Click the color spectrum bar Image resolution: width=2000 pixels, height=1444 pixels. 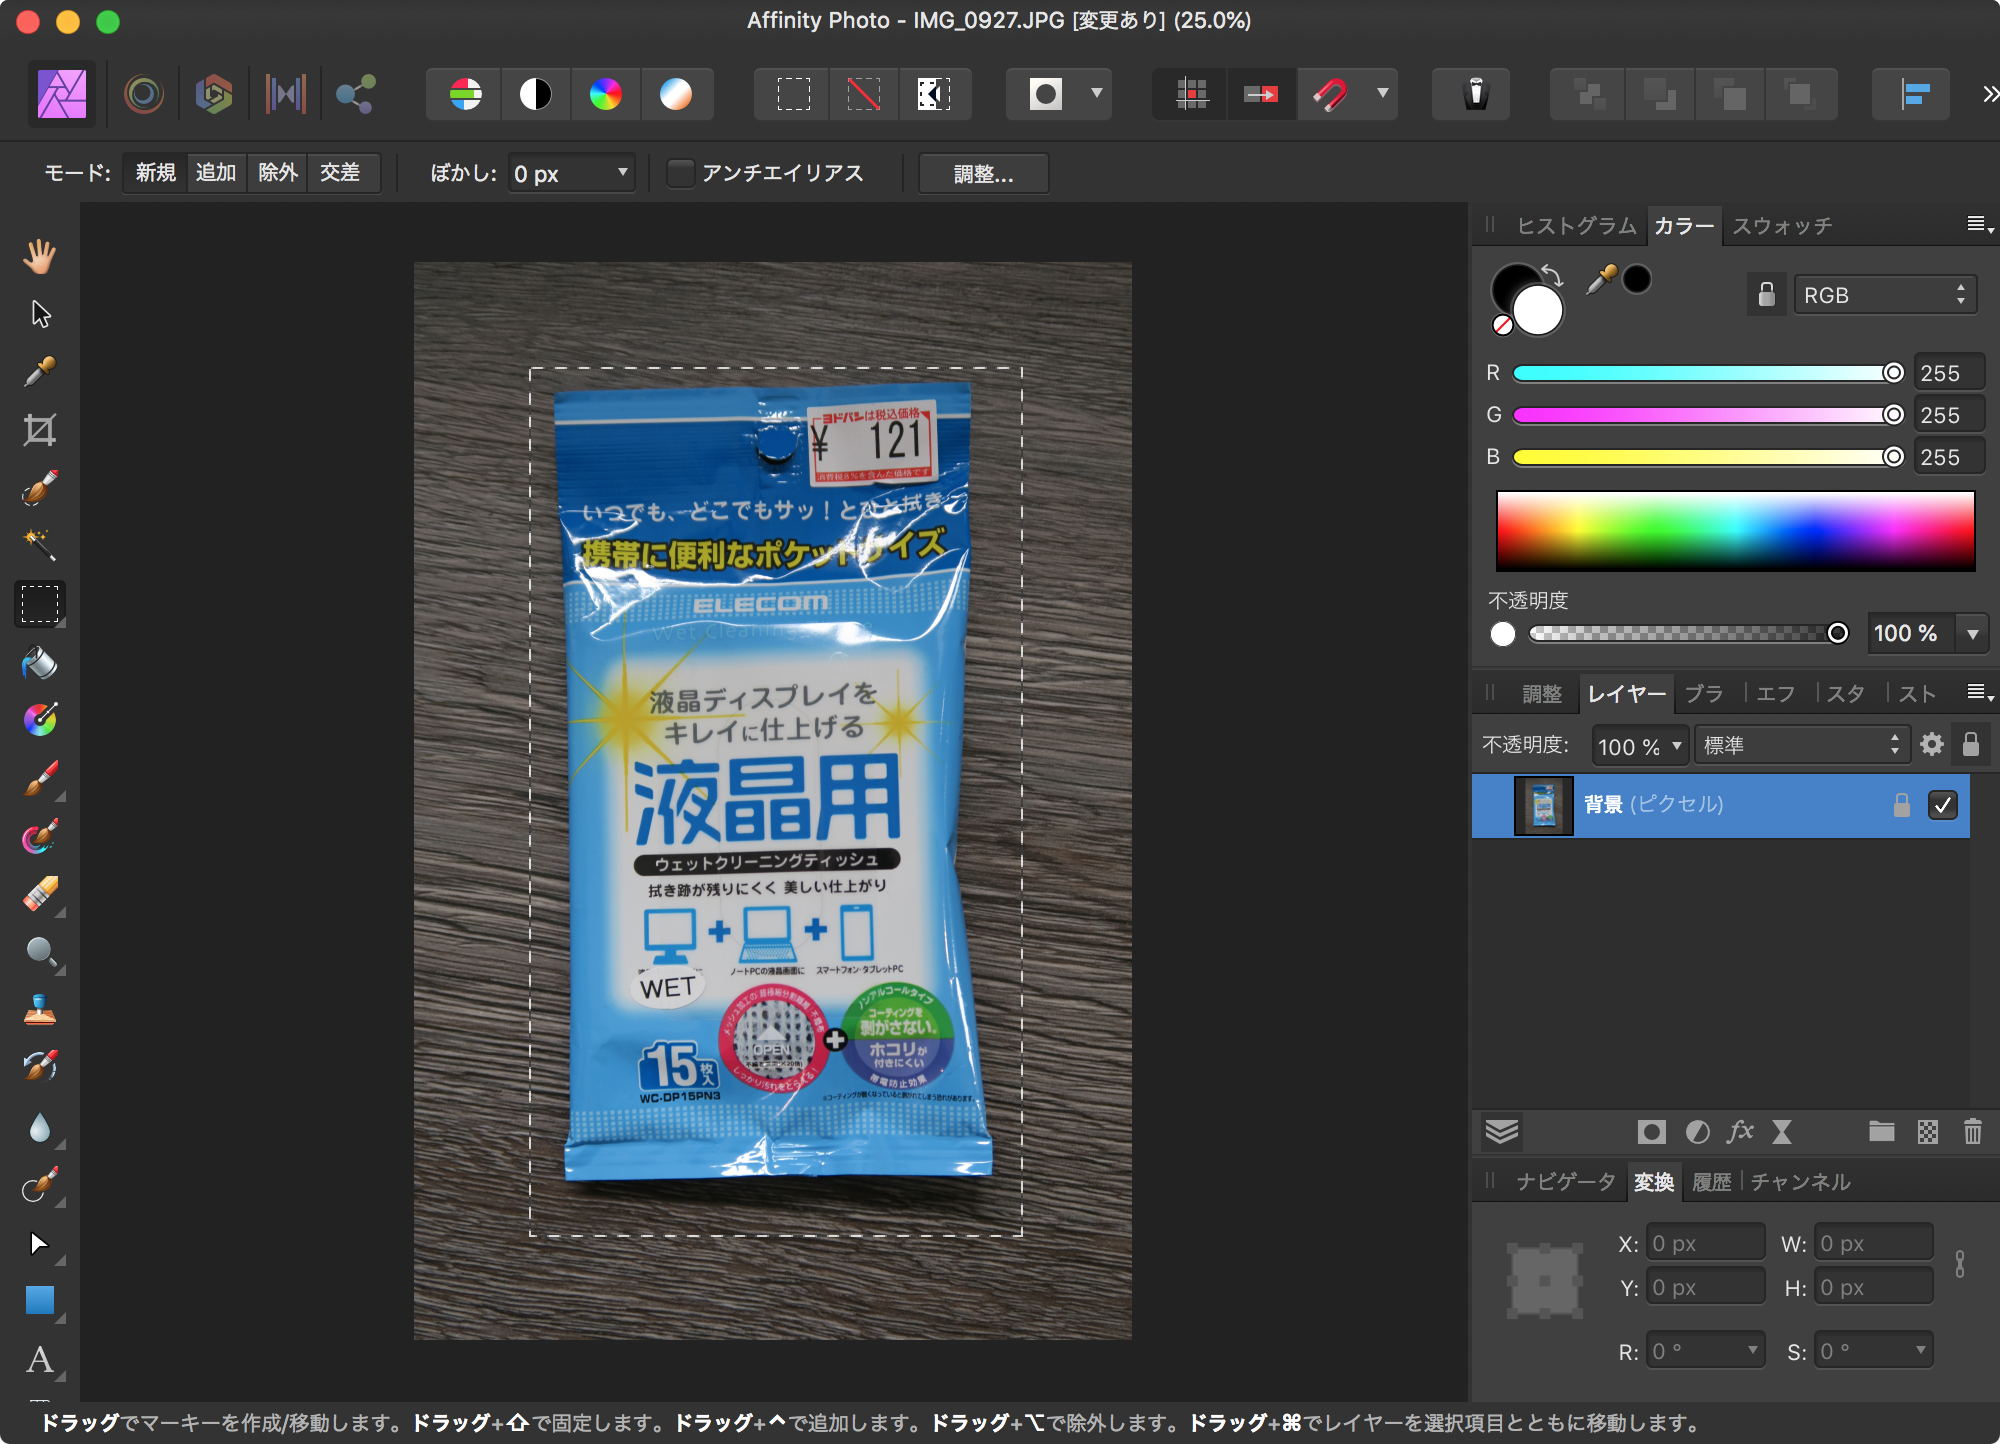coord(1735,531)
